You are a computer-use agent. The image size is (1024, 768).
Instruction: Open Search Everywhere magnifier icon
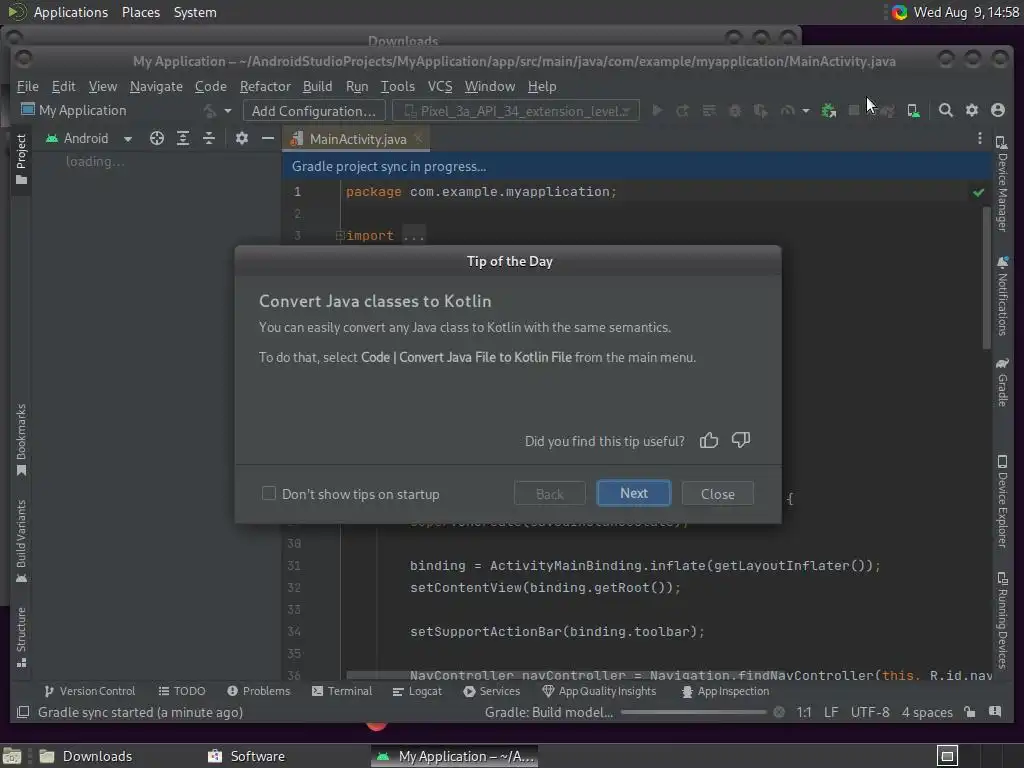pyautogui.click(x=945, y=110)
